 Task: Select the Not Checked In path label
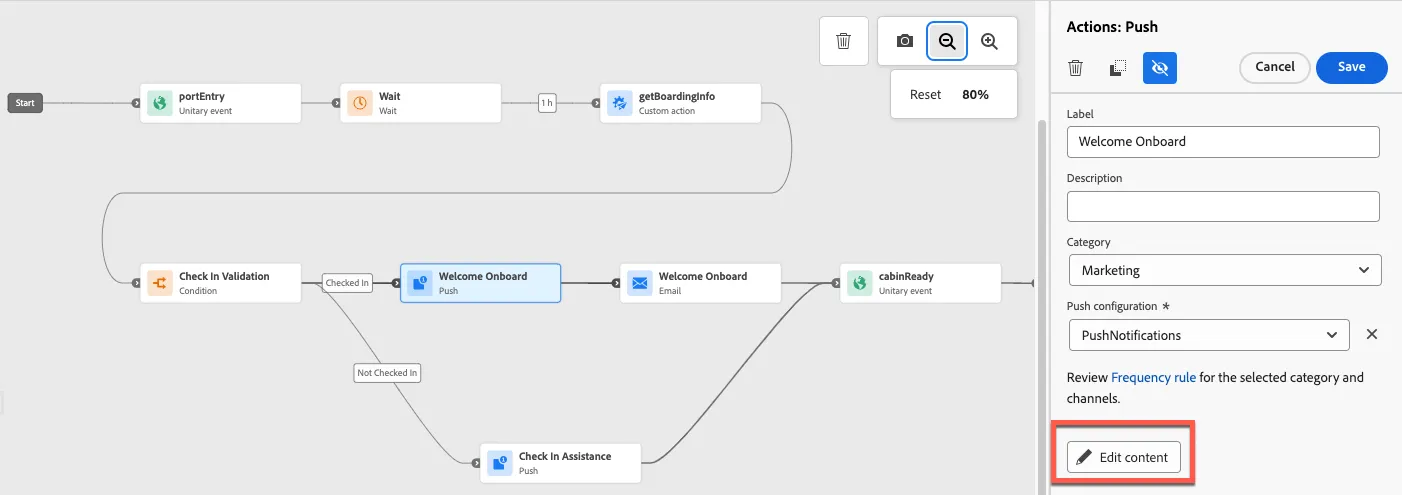388,373
